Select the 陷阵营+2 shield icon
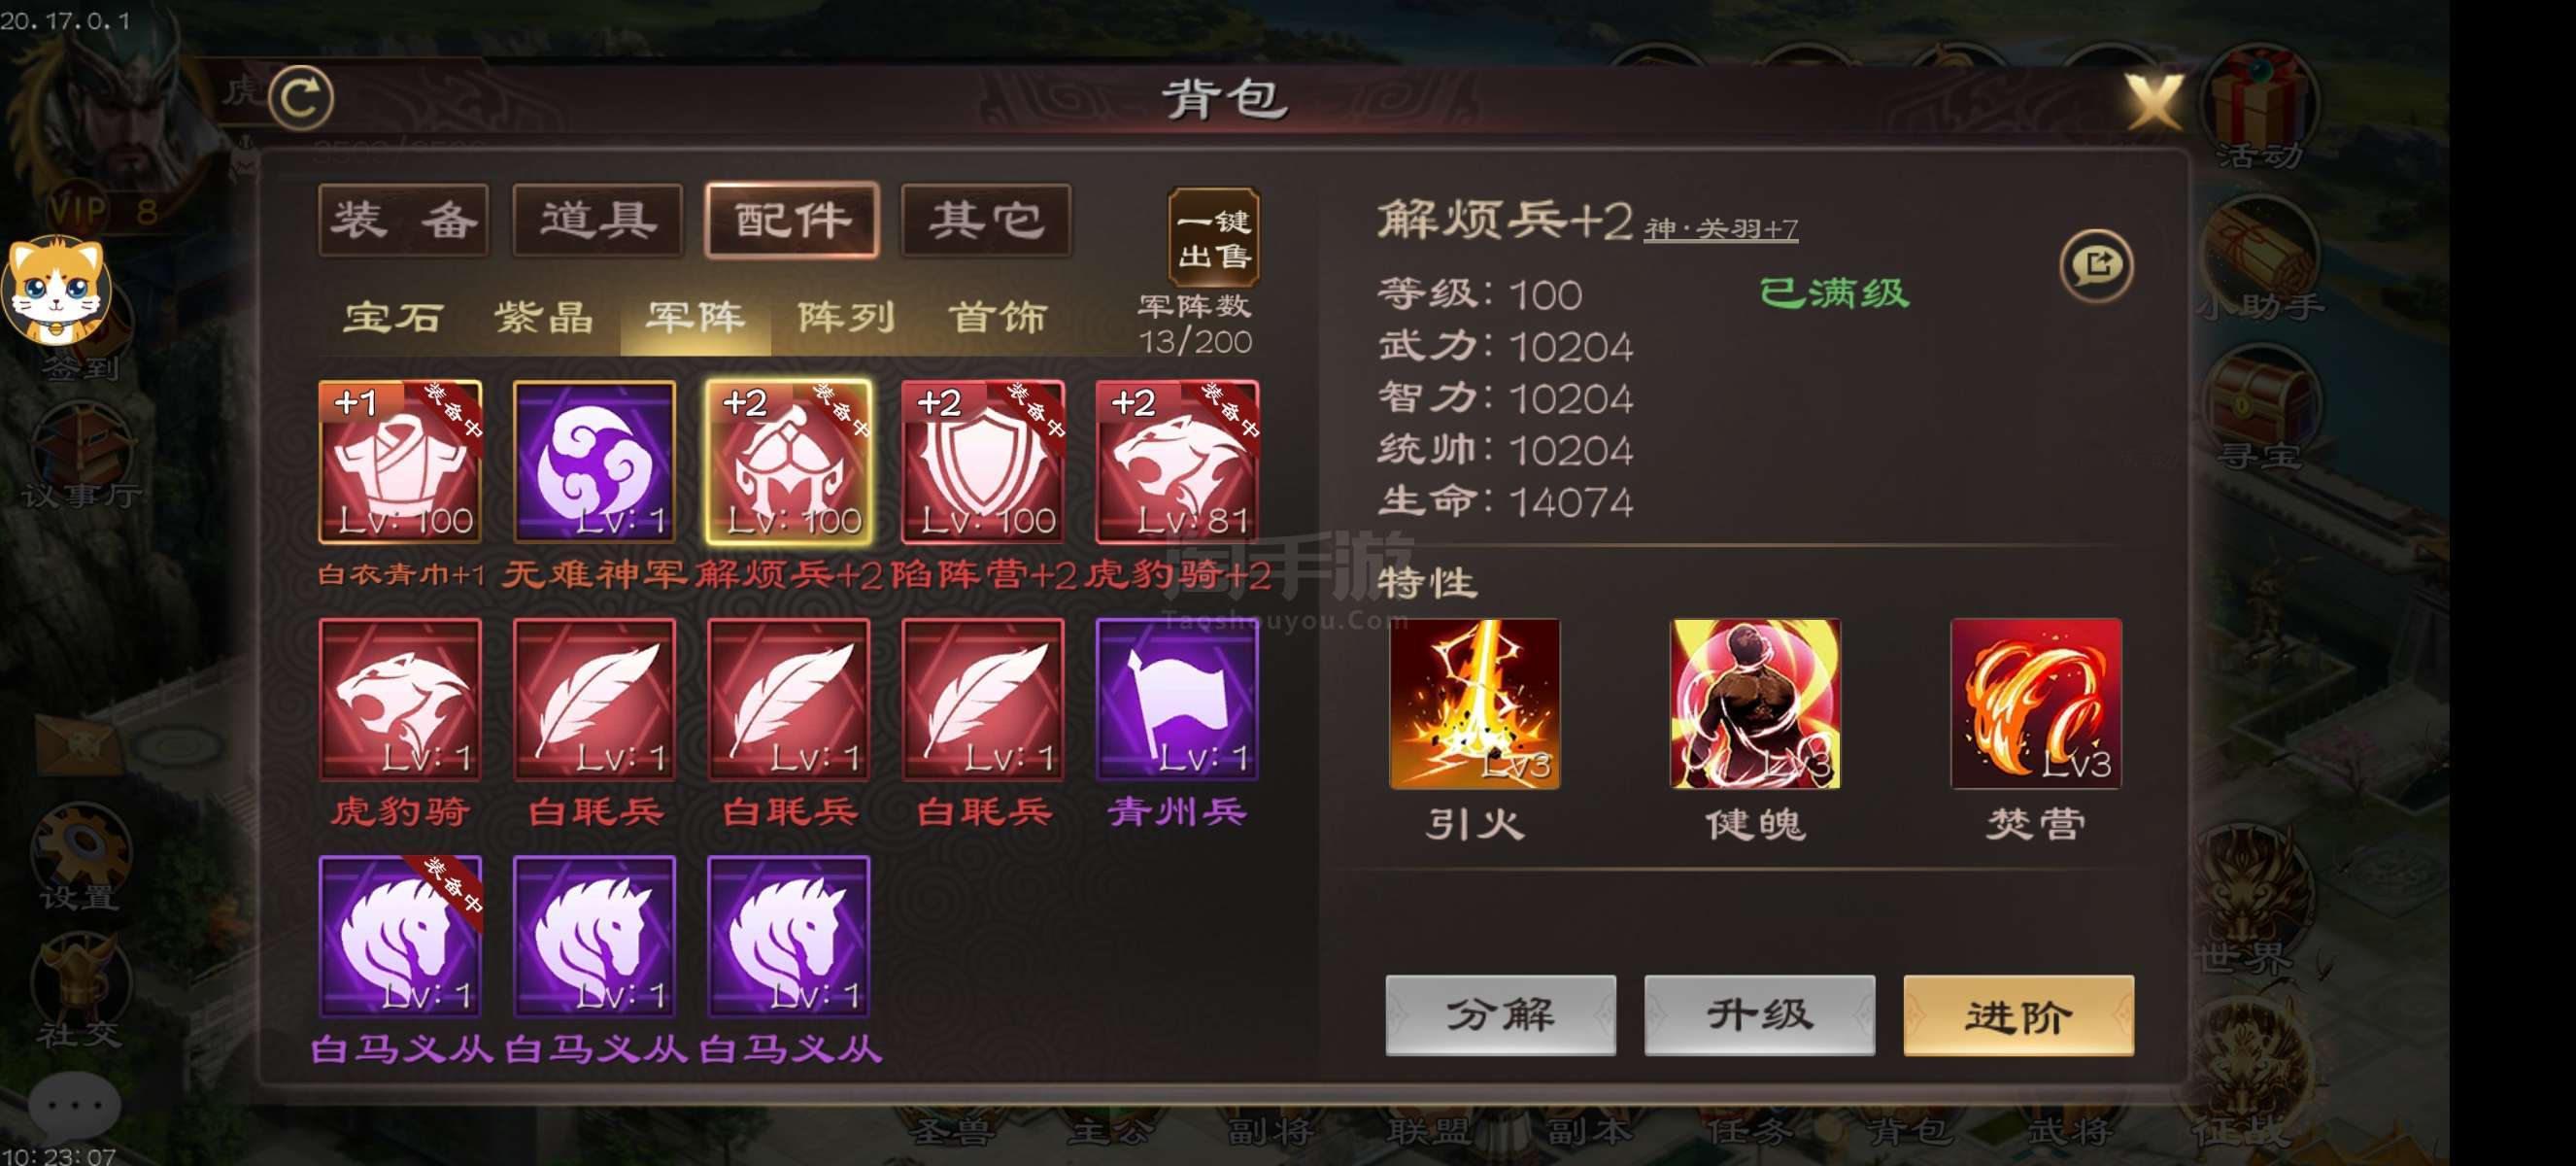2576x1166 pixels. 982,462
